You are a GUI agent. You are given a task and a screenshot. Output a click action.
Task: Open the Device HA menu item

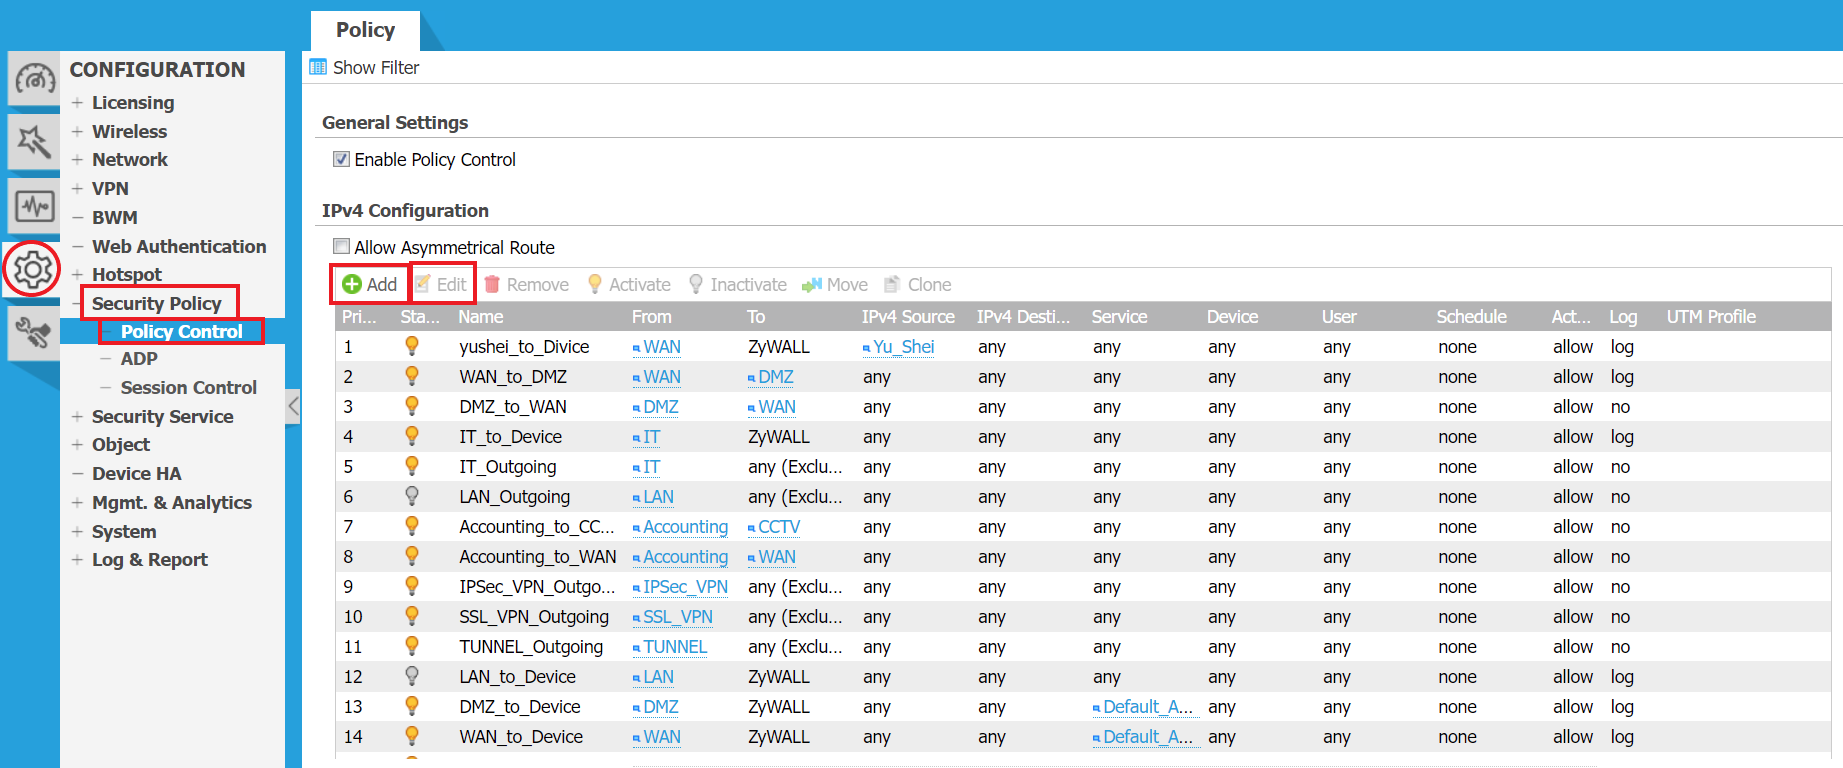coord(136,474)
